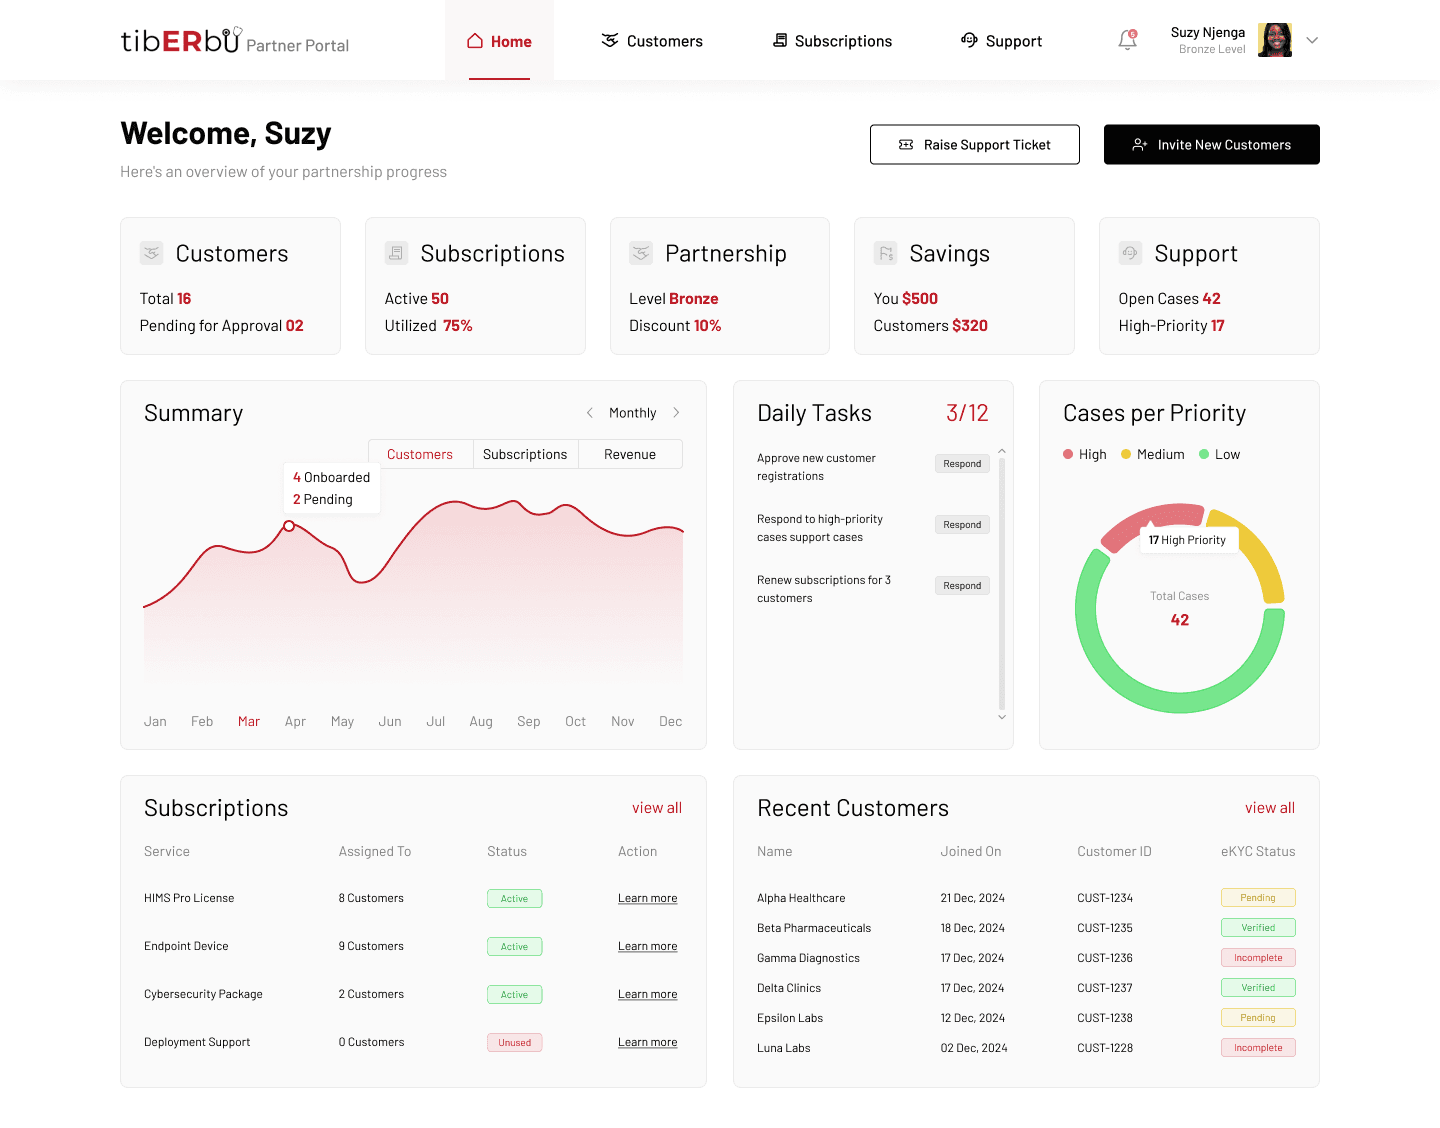Click the Subscriptions card receipt icon
The image size is (1440, 1128).
click(x=396, y=253)
